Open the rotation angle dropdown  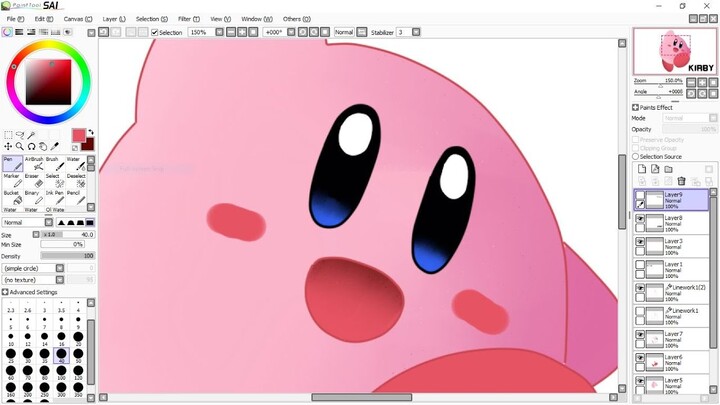click(x=291, y=32)
